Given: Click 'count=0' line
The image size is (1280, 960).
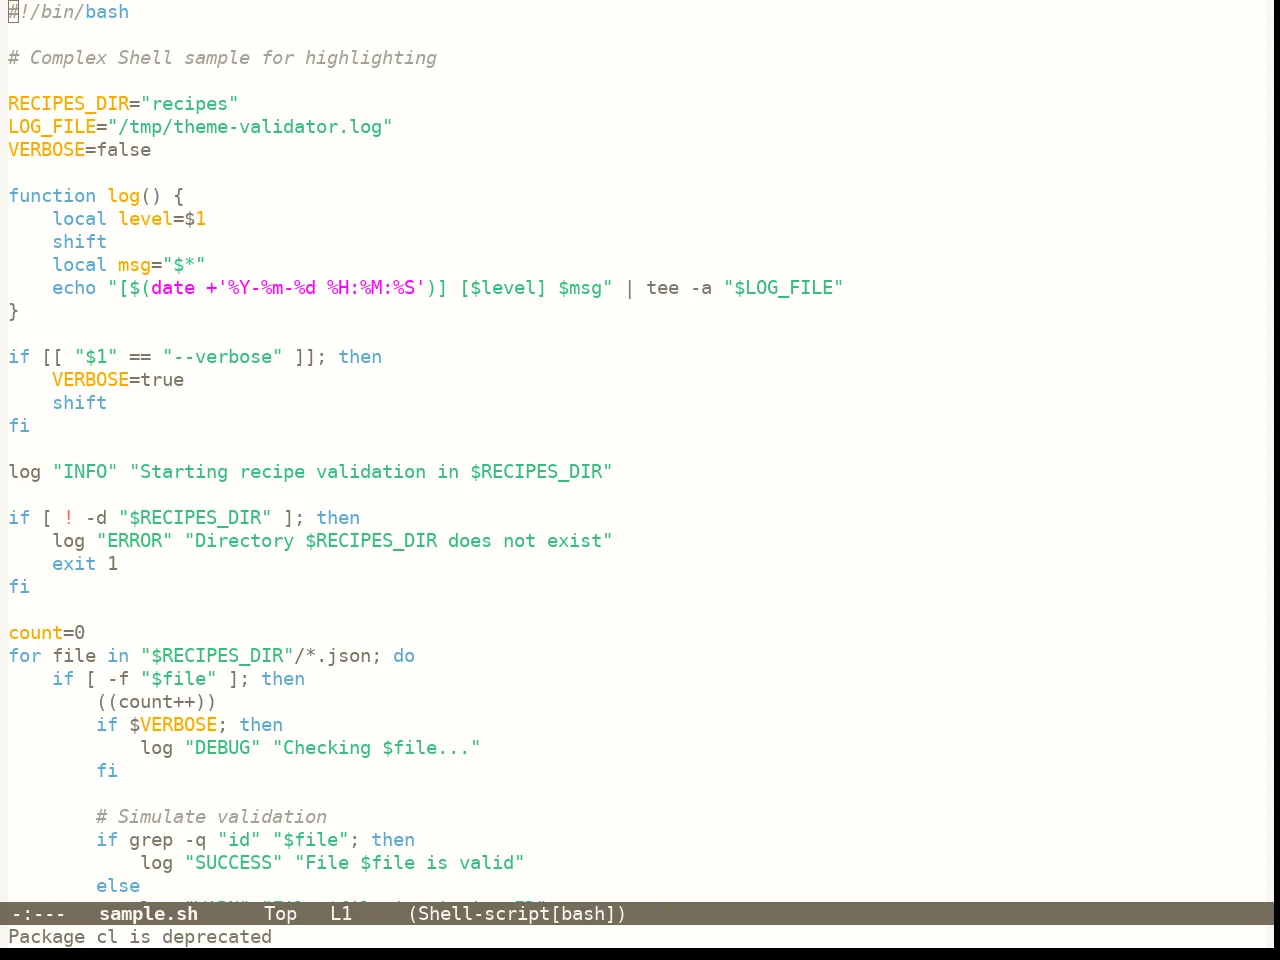Looking at the screenshot, I should [47, 633].
